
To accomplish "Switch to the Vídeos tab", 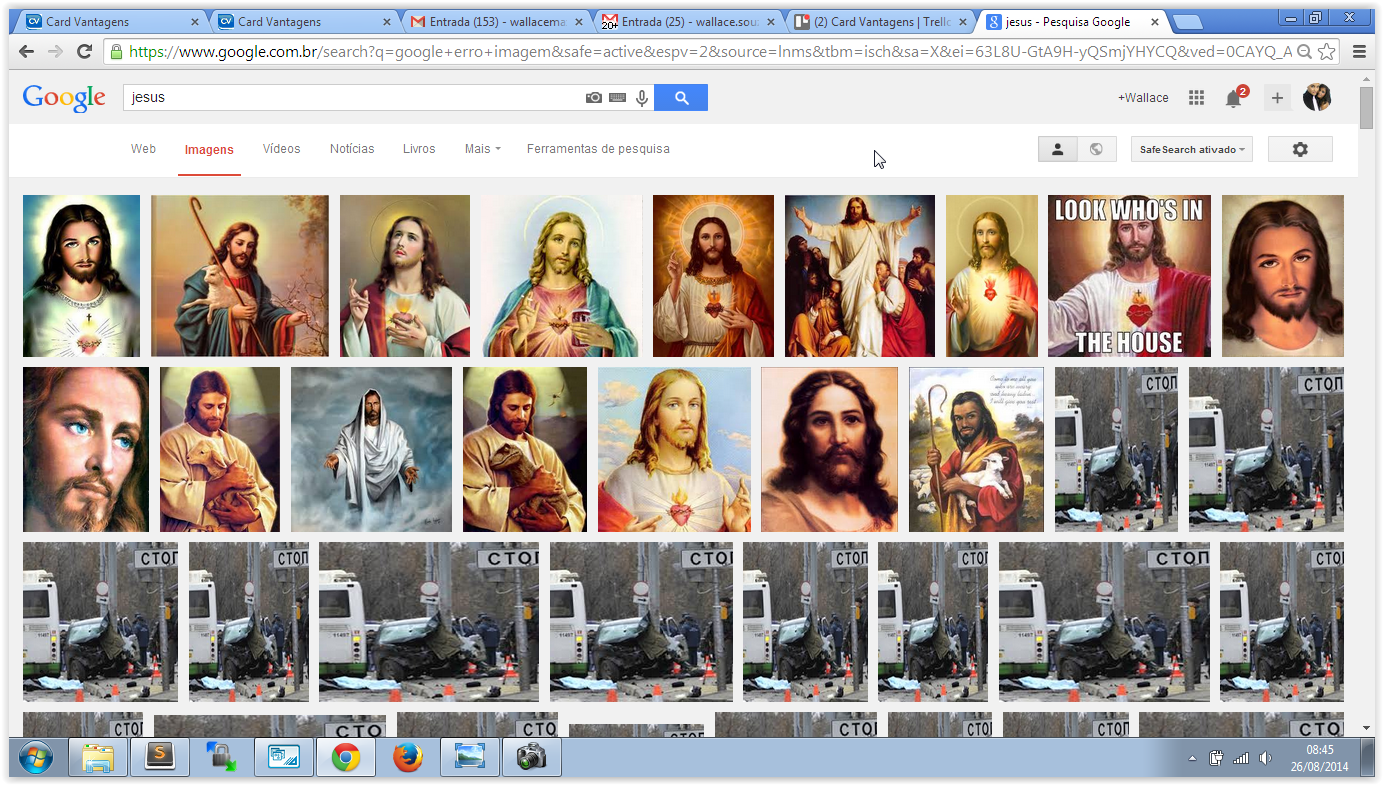I will point(281,149).
